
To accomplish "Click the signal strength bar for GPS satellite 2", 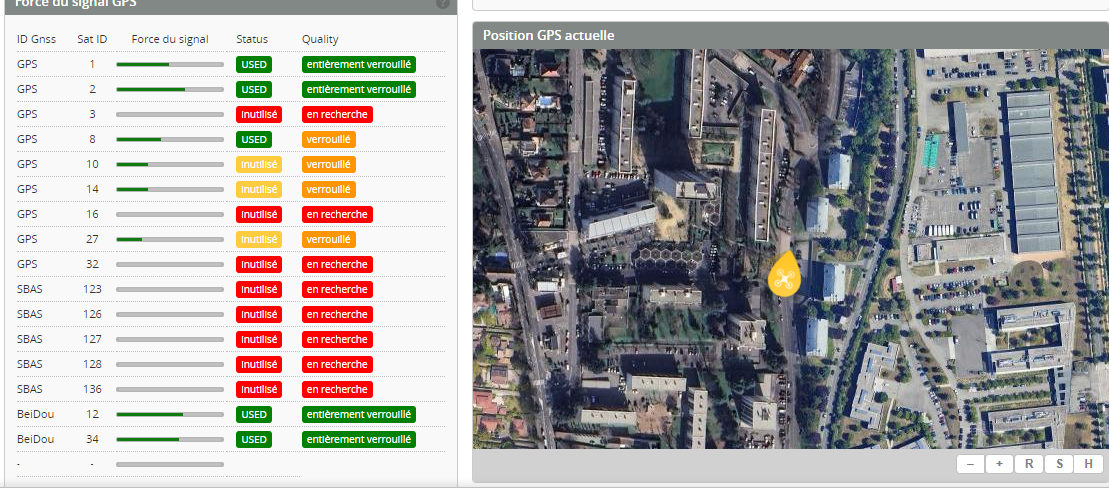I will click(169, 89).
